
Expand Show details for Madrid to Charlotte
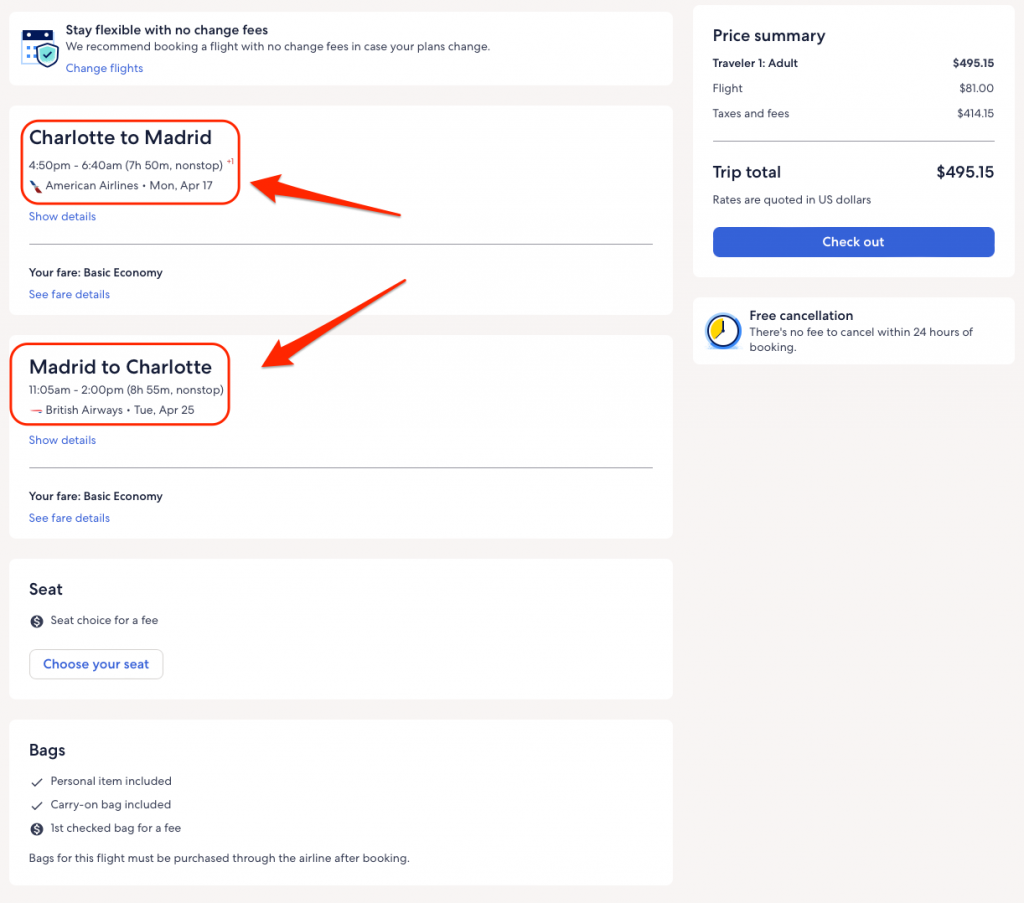[x=62, y=441]
